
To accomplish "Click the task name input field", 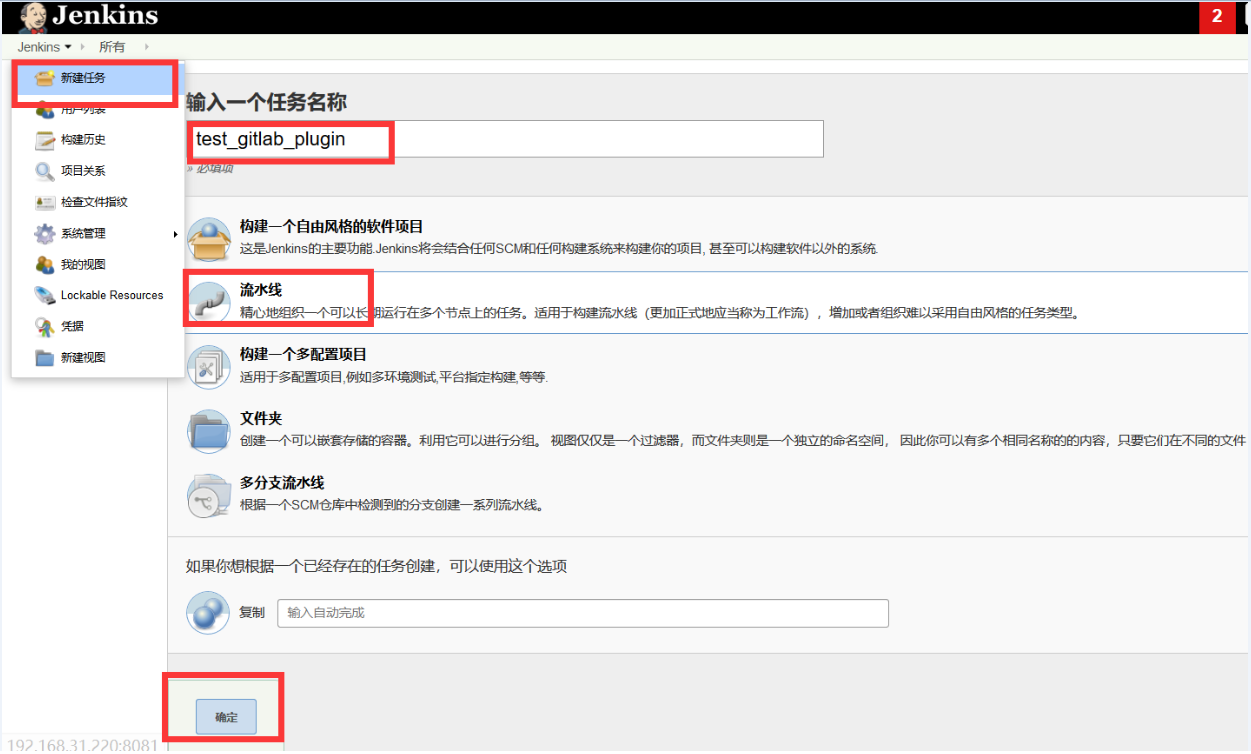I will pyautogui.click(x=505, y=139).
